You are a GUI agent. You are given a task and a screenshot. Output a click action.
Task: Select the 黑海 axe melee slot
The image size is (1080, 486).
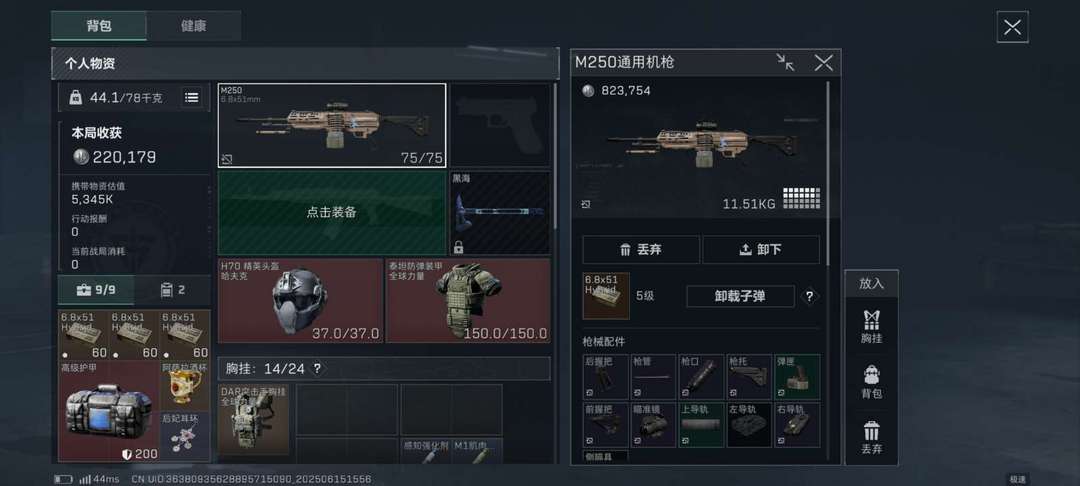click(x=501, y=213)
